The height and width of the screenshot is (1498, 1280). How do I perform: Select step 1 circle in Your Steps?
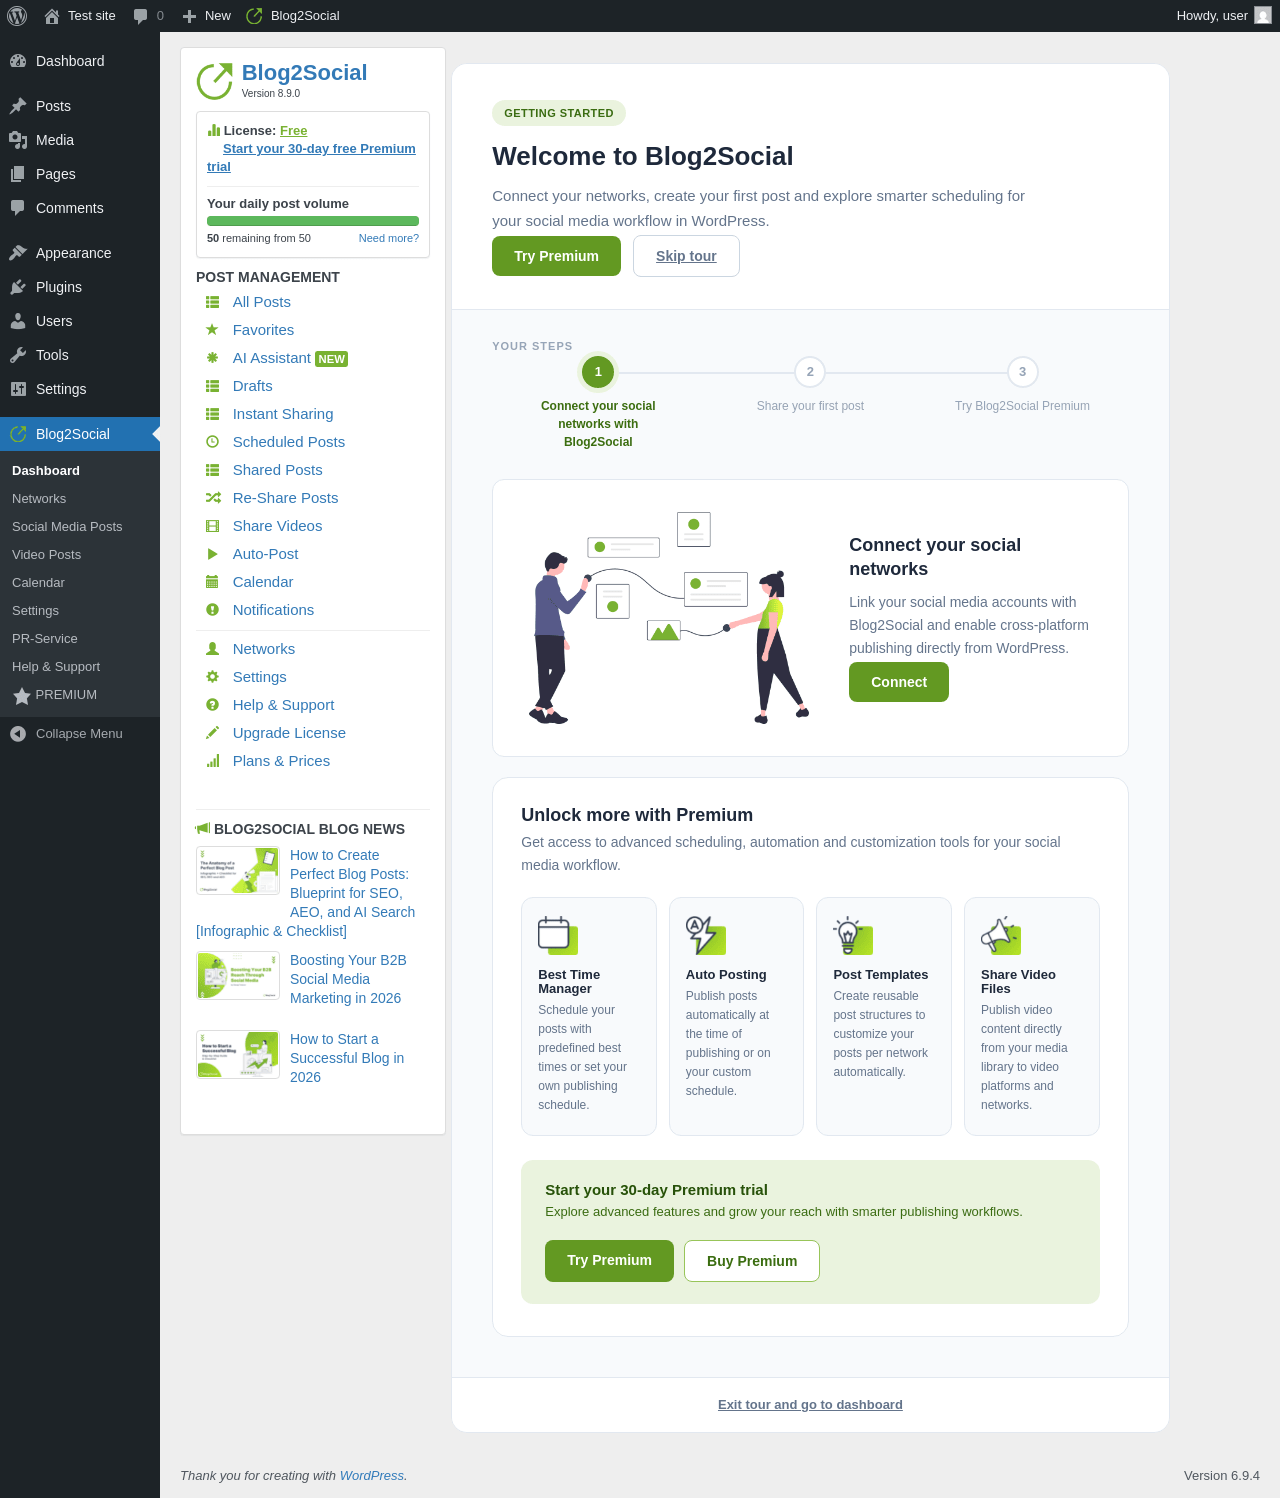[x=598, y=372]
